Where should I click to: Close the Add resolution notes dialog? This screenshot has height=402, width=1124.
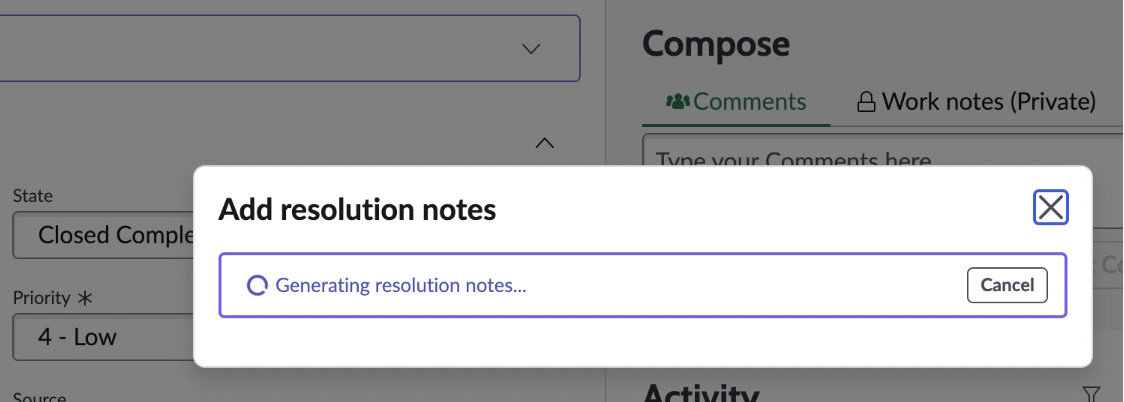(x=1050, y=207)
